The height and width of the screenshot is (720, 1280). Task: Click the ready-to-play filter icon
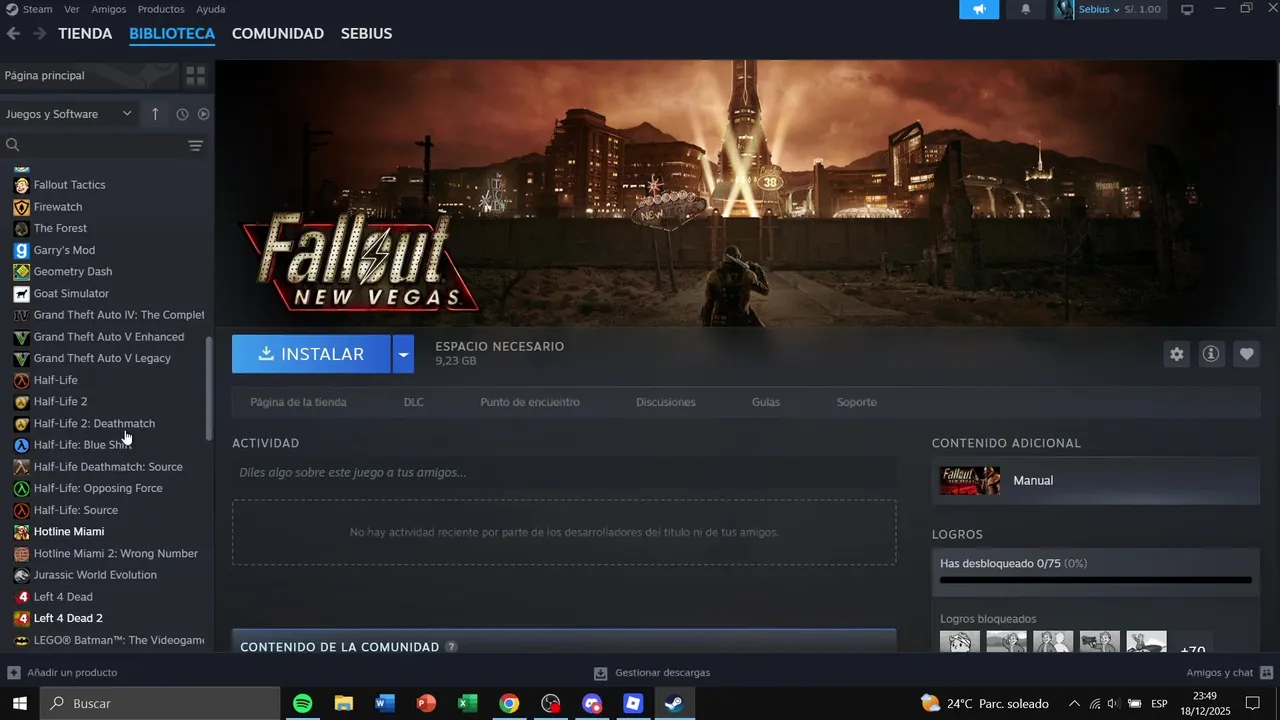pyautogui.click(x=203, y=114)
